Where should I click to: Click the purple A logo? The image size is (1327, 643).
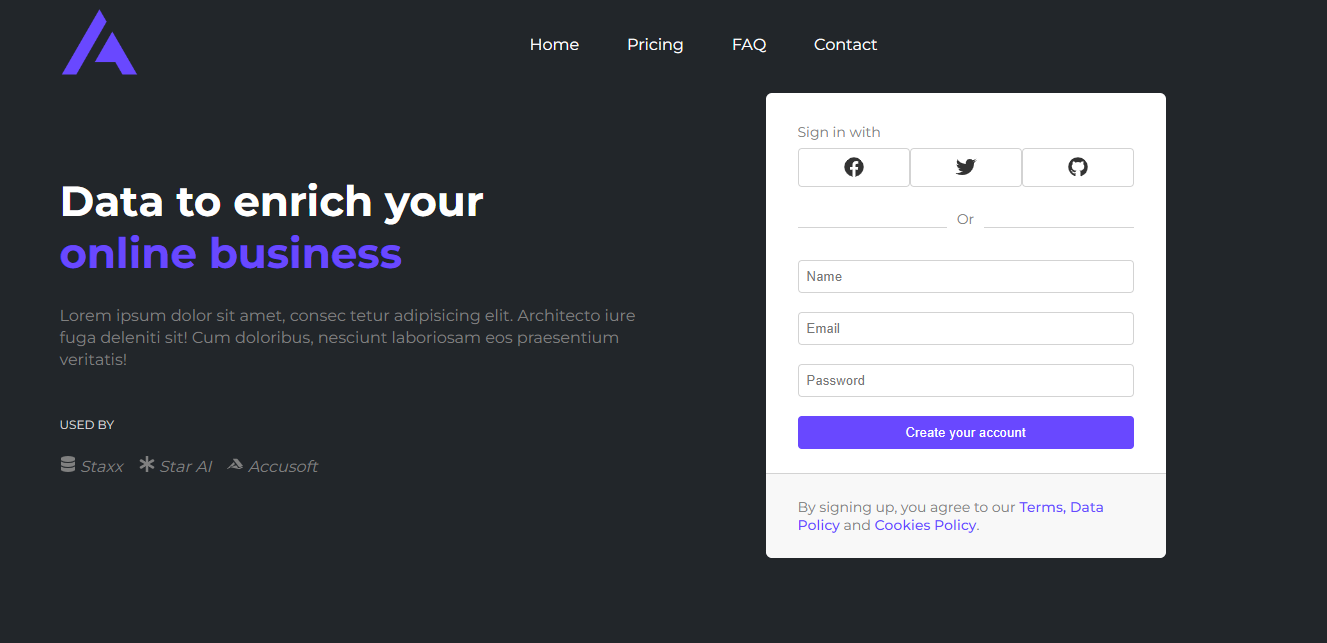[99, 45]
